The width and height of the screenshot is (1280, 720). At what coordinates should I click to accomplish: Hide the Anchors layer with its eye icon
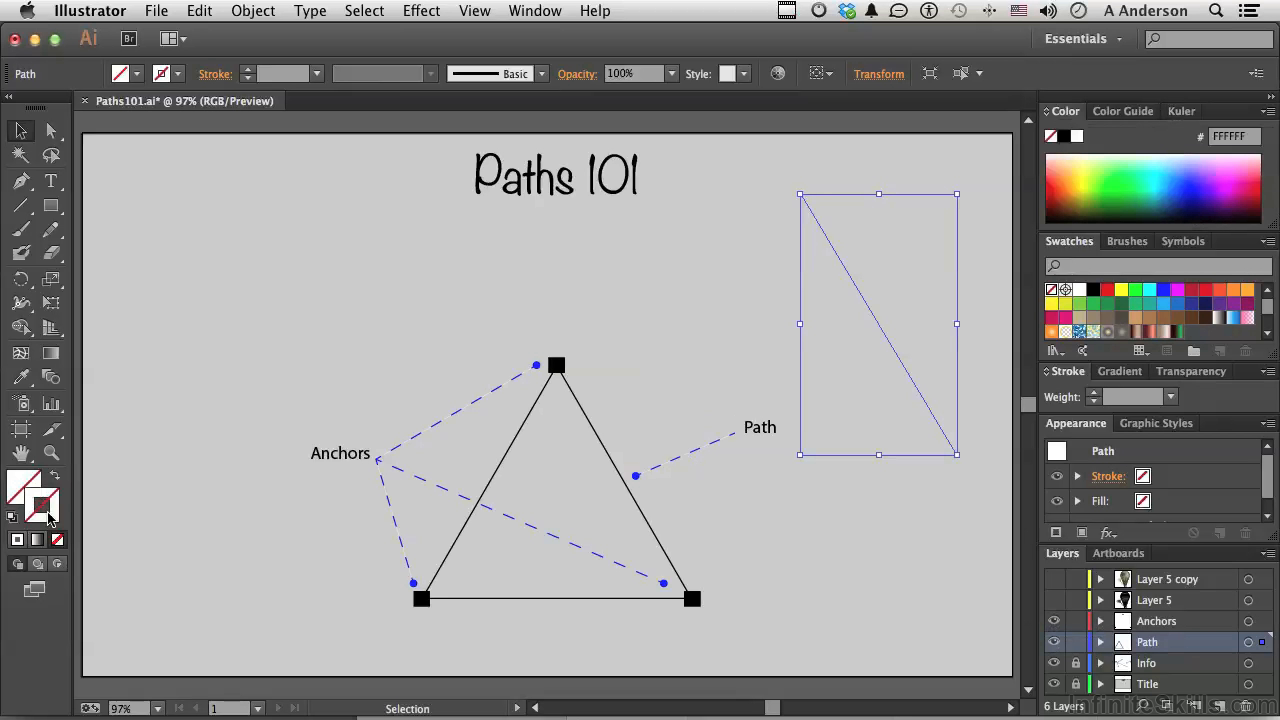pyautogui.click(x=1054, y=621)
